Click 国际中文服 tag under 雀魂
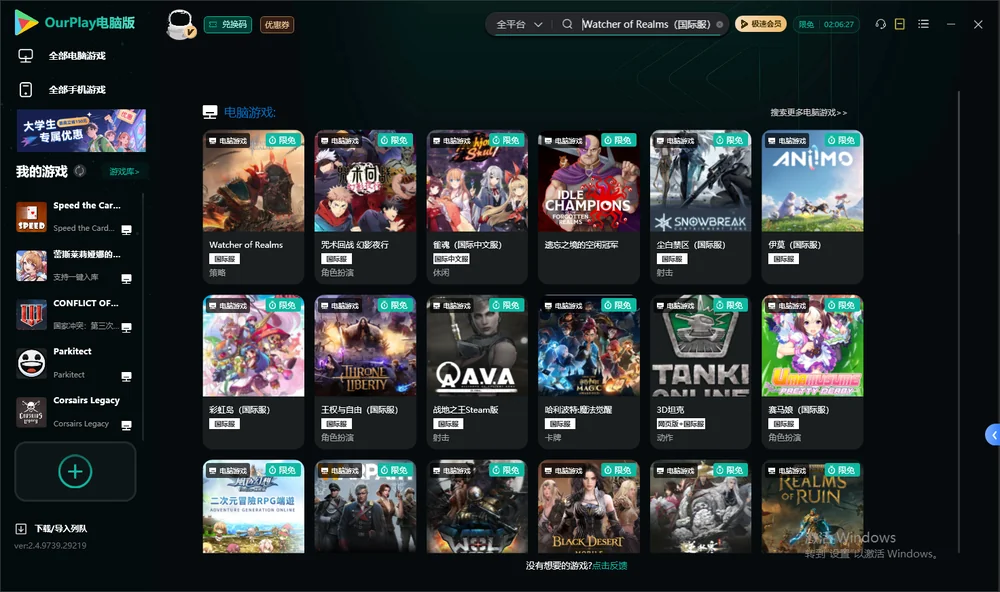 [x=452, y=259]
